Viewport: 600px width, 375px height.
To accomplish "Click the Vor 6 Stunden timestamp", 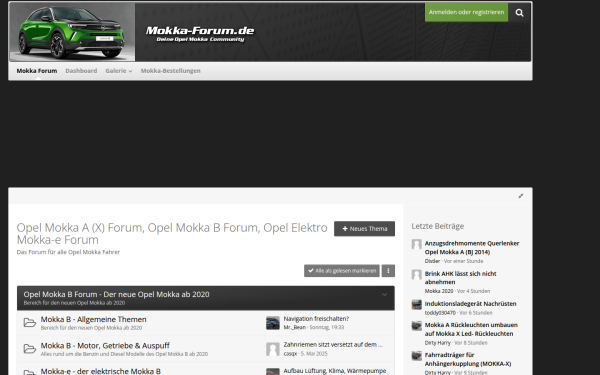I will tap(476, 313).
